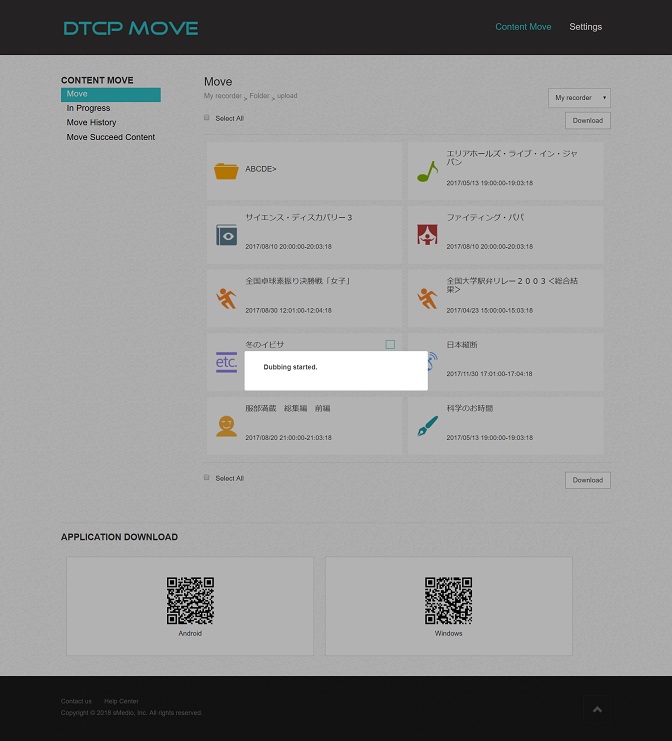This screenshot has width=672, height=741.
Task: Click the orange runner icon for relay race
Action: tap(427, 298)
